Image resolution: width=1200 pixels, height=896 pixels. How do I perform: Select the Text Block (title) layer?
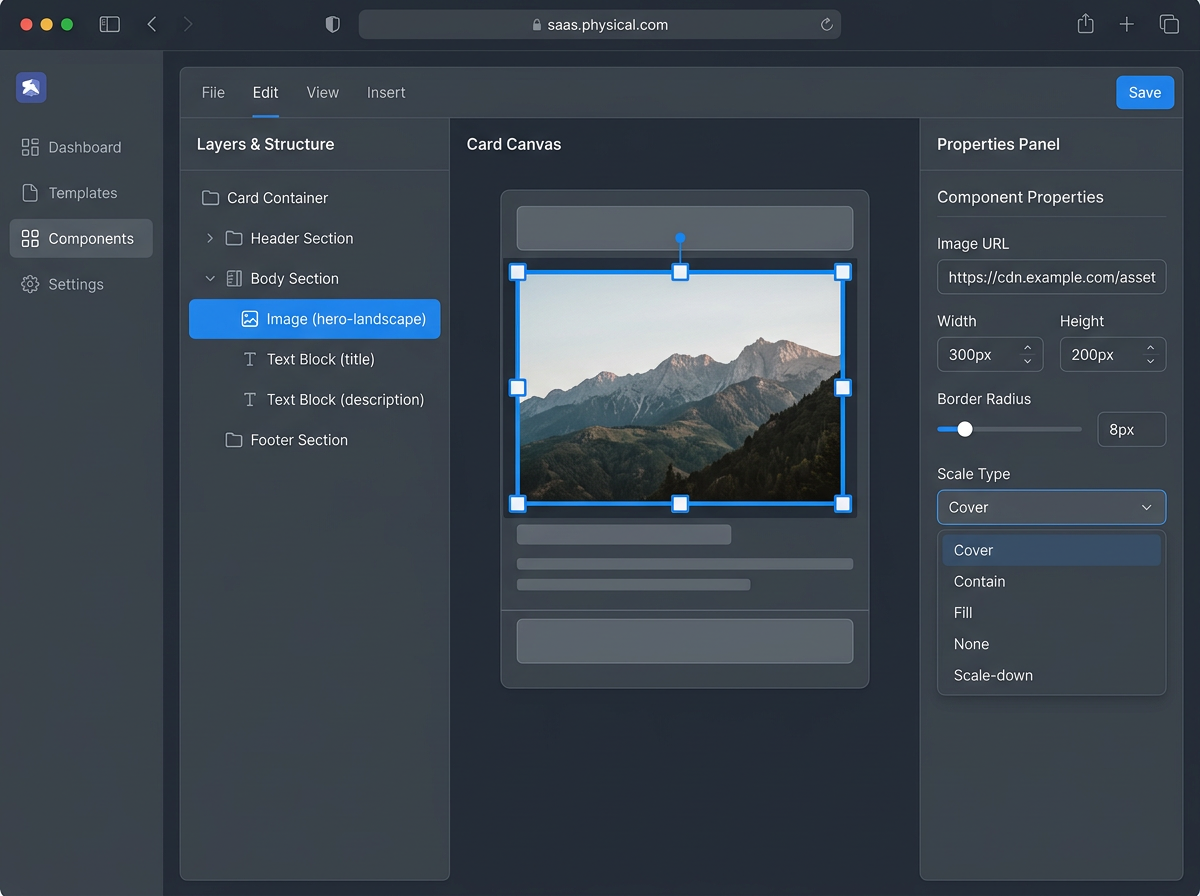tap(314, 359)
